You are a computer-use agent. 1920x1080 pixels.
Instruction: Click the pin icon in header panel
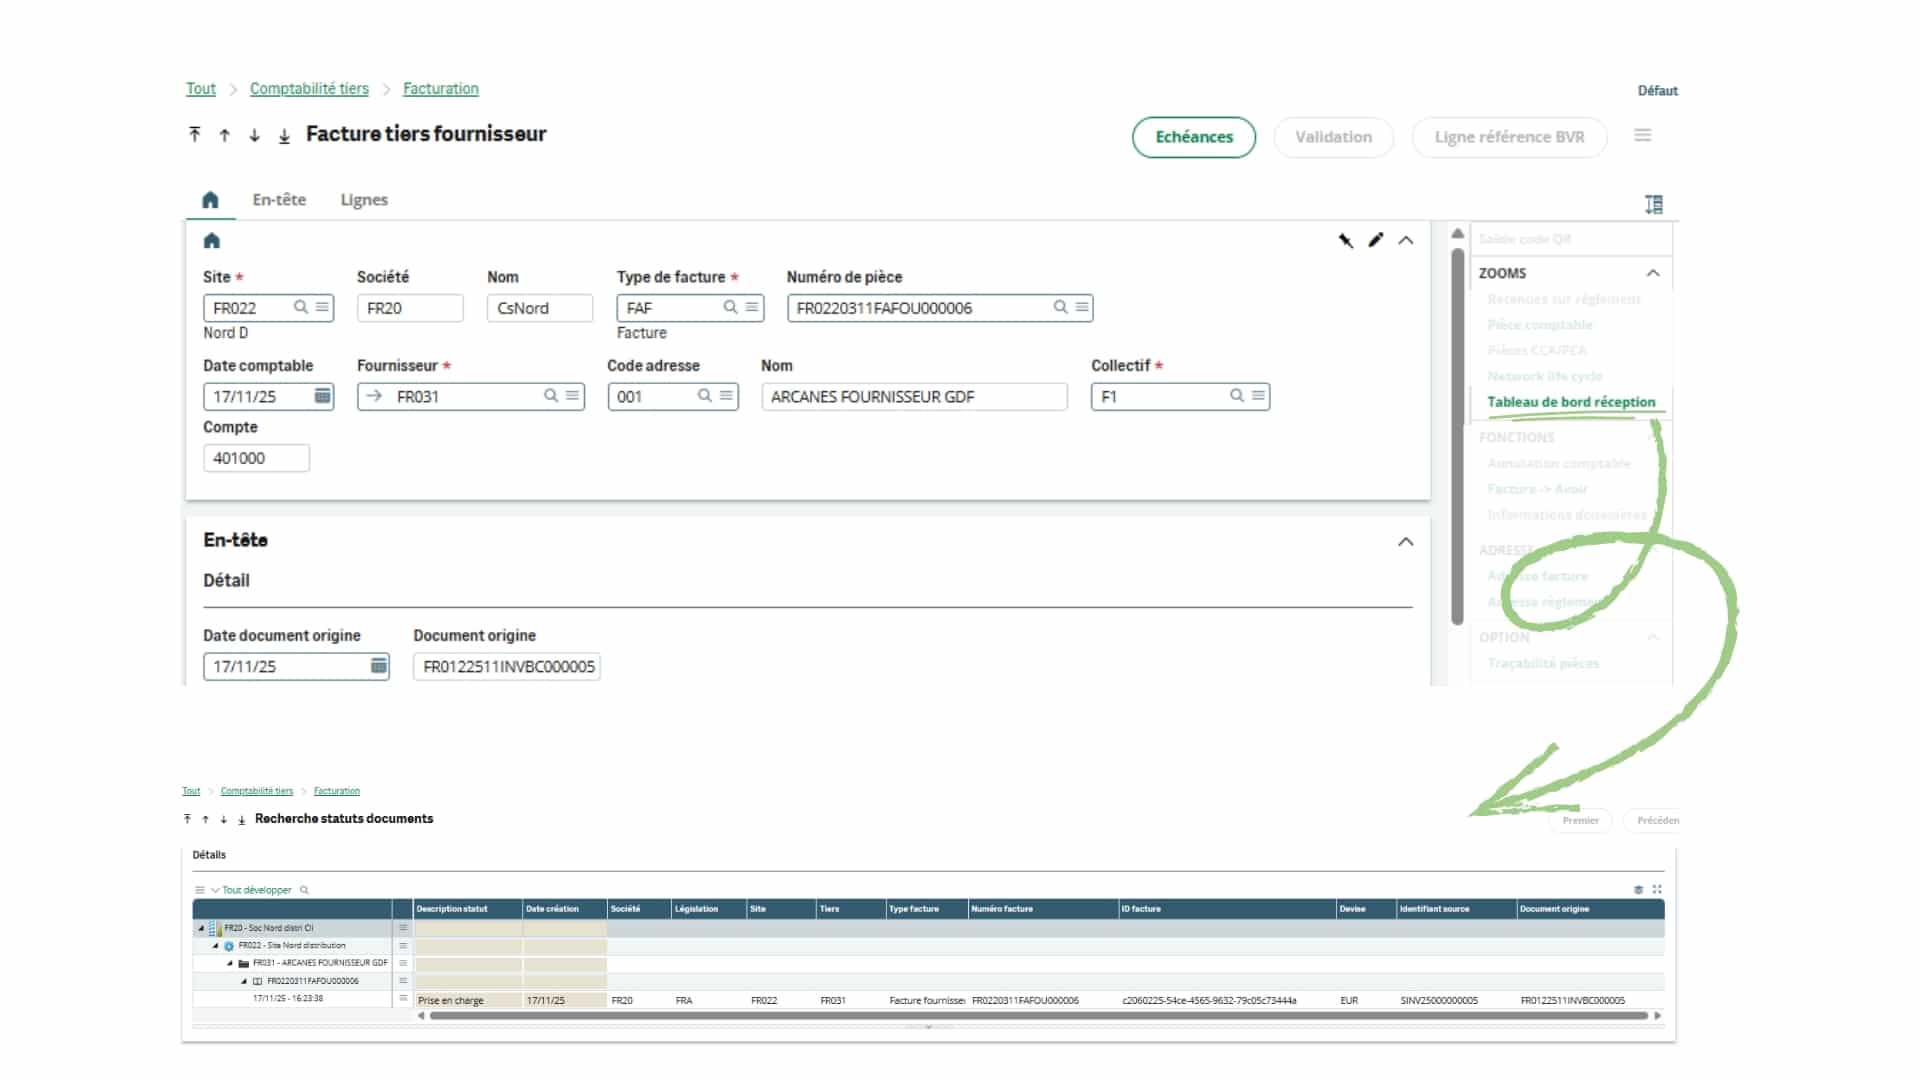click(x=1346, y=240)
